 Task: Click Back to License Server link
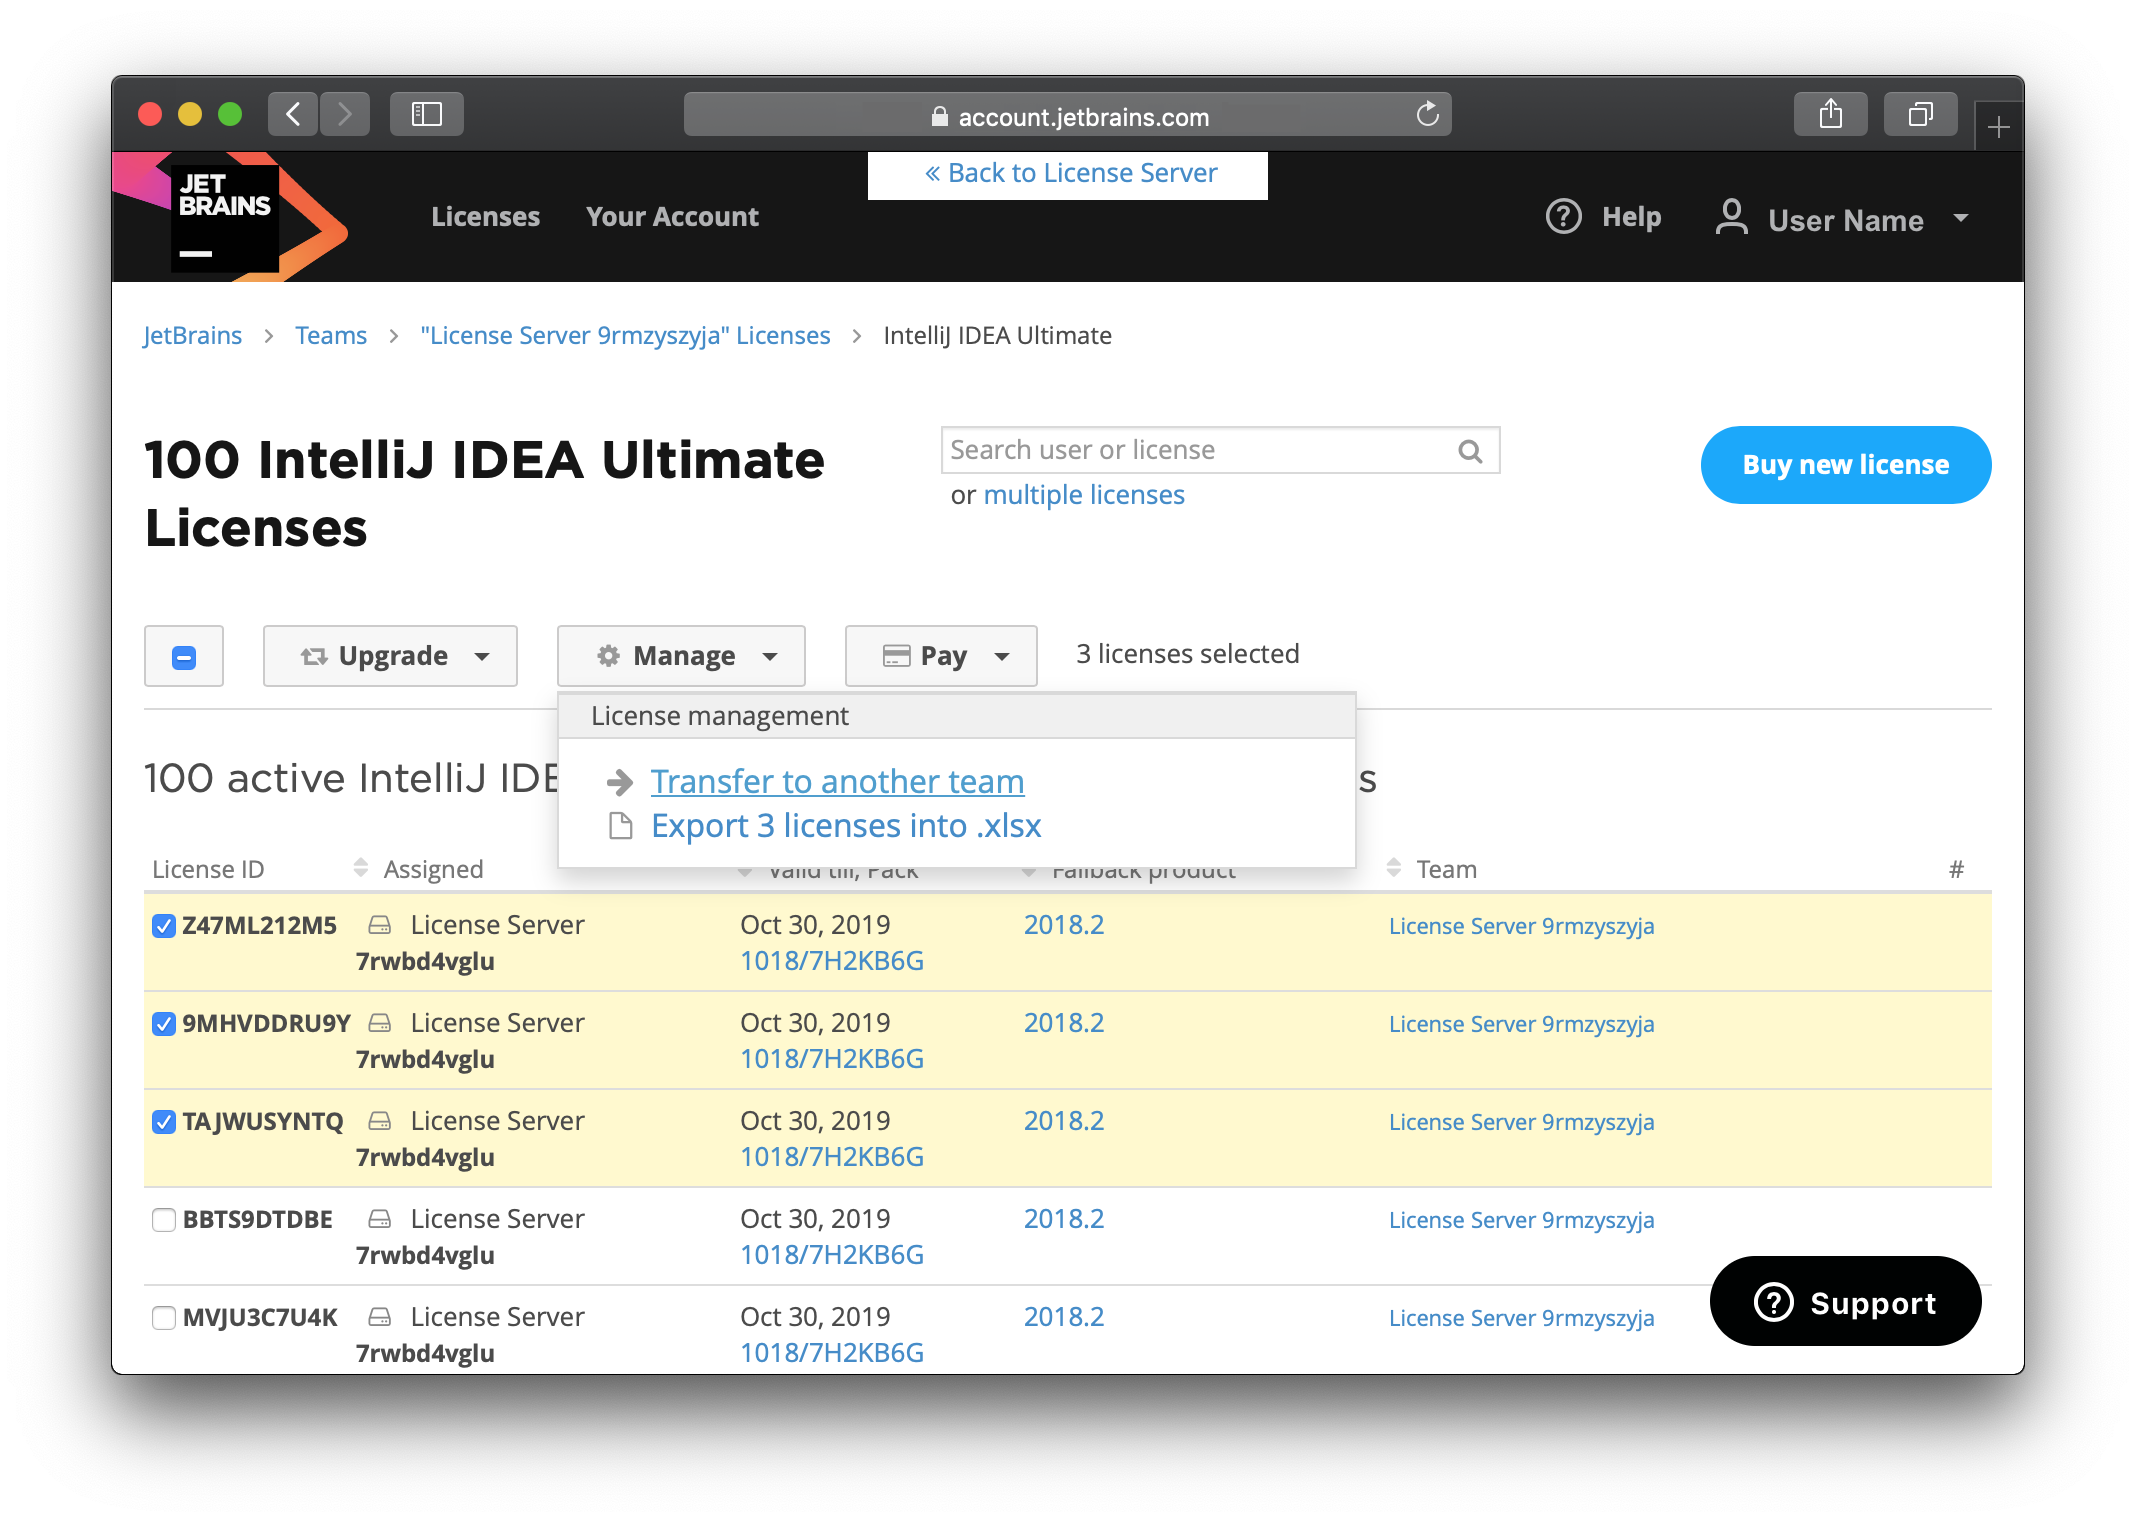coord(1072,171)
